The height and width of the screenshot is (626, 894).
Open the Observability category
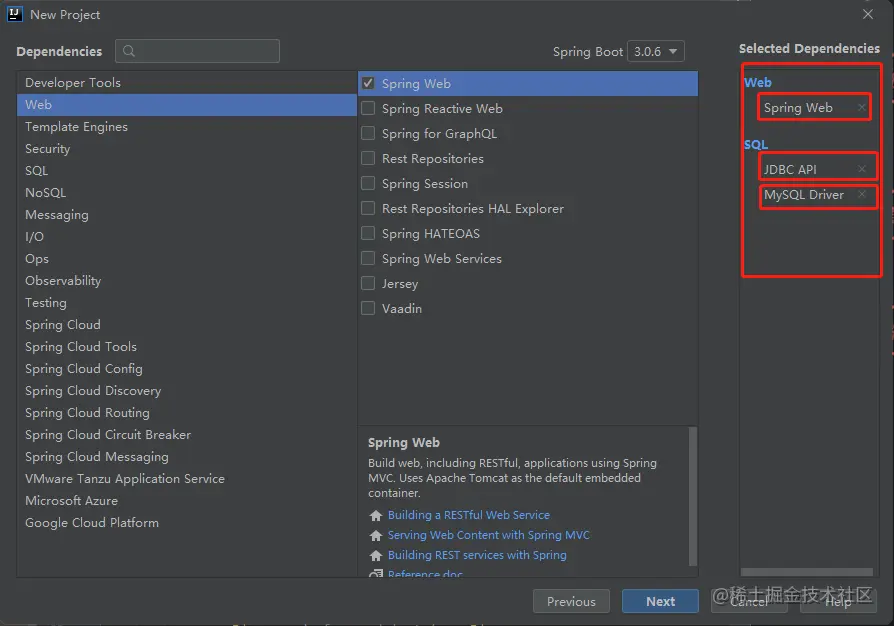[x=187, y=281]
